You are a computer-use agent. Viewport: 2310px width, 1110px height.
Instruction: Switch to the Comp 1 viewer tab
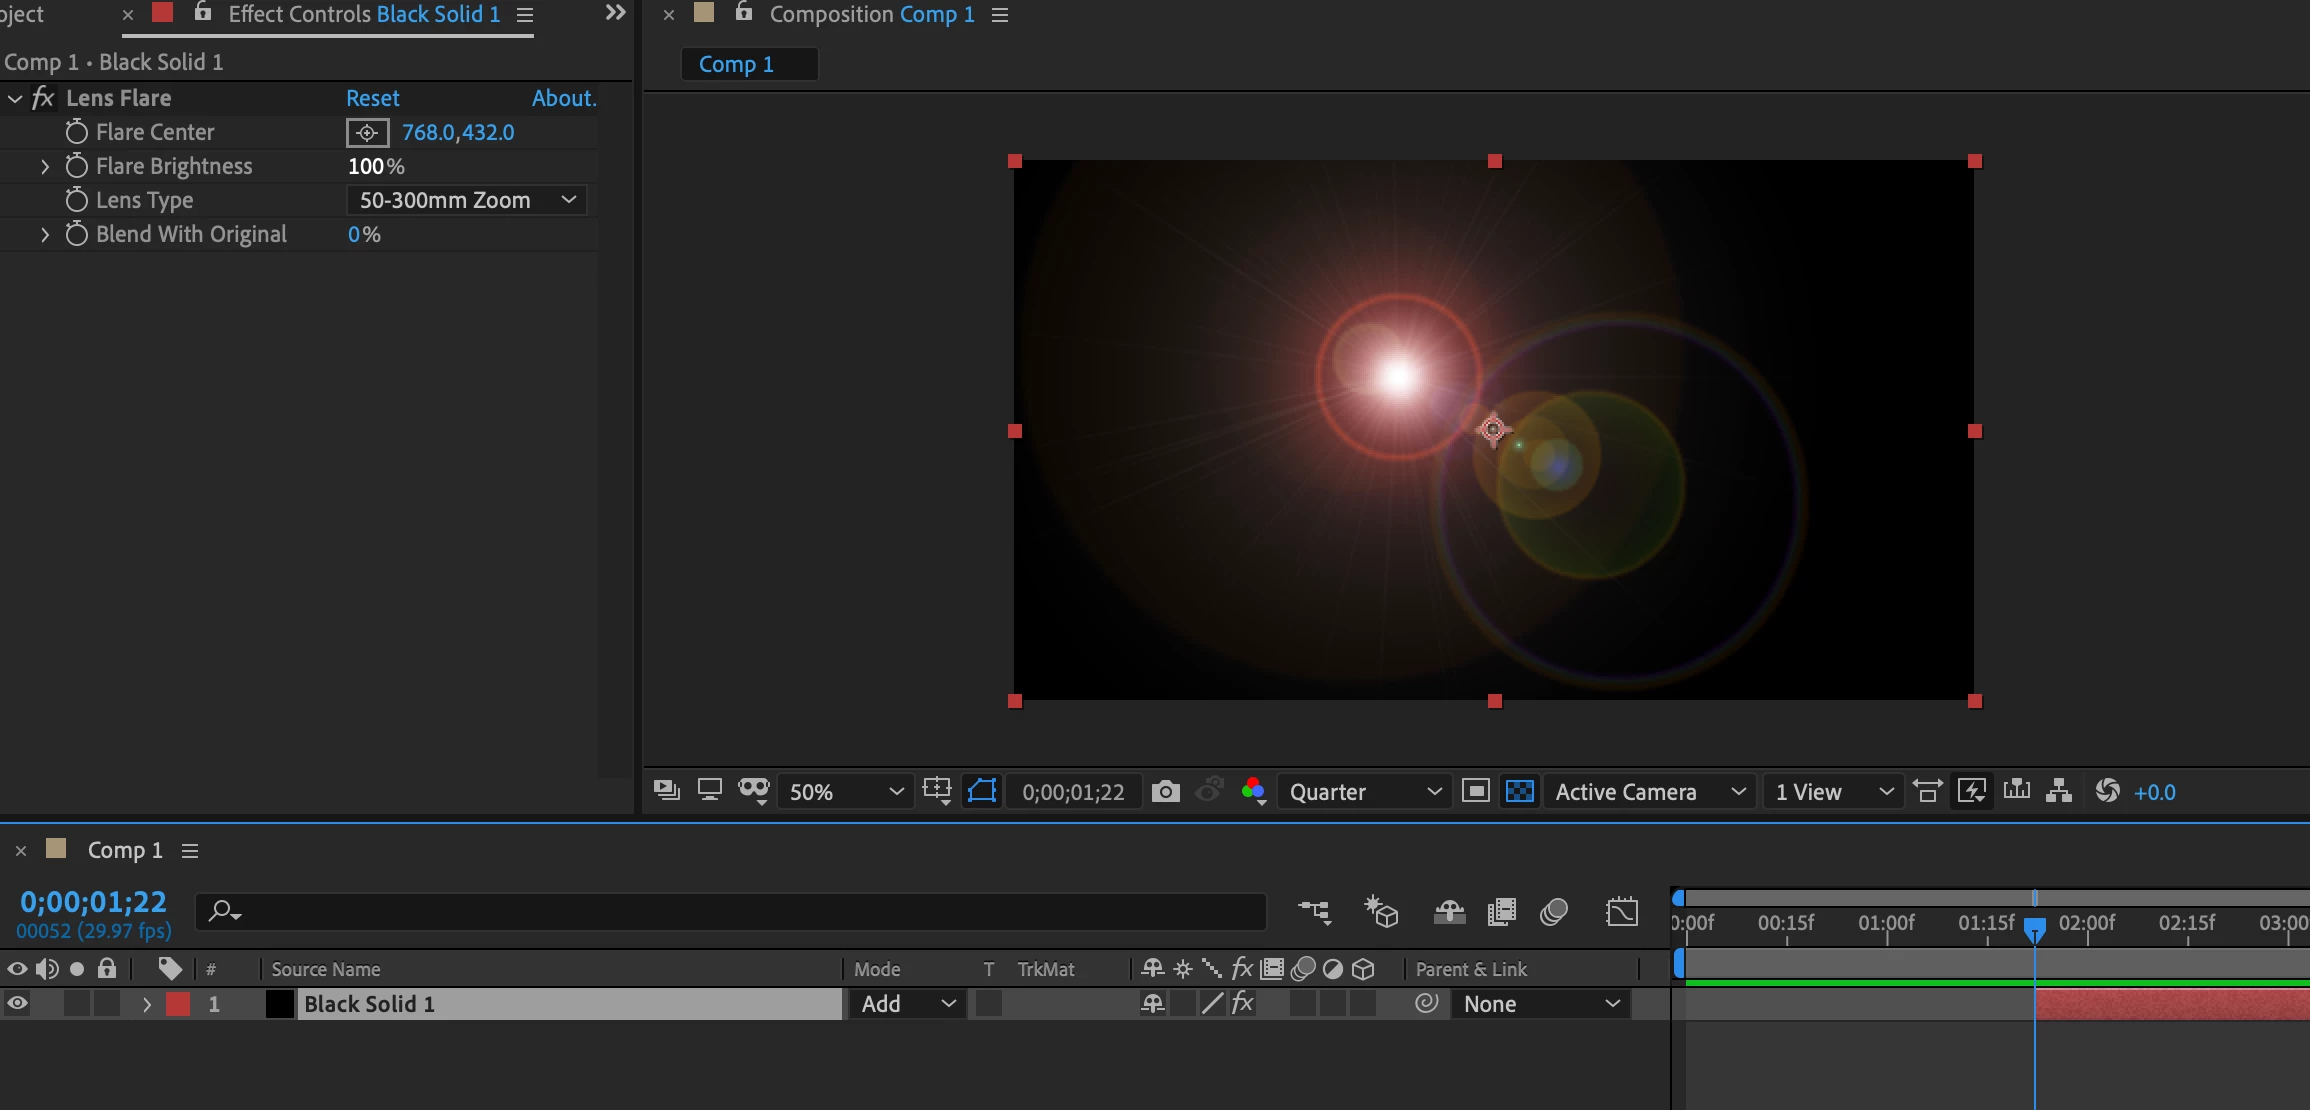(736, 64)
